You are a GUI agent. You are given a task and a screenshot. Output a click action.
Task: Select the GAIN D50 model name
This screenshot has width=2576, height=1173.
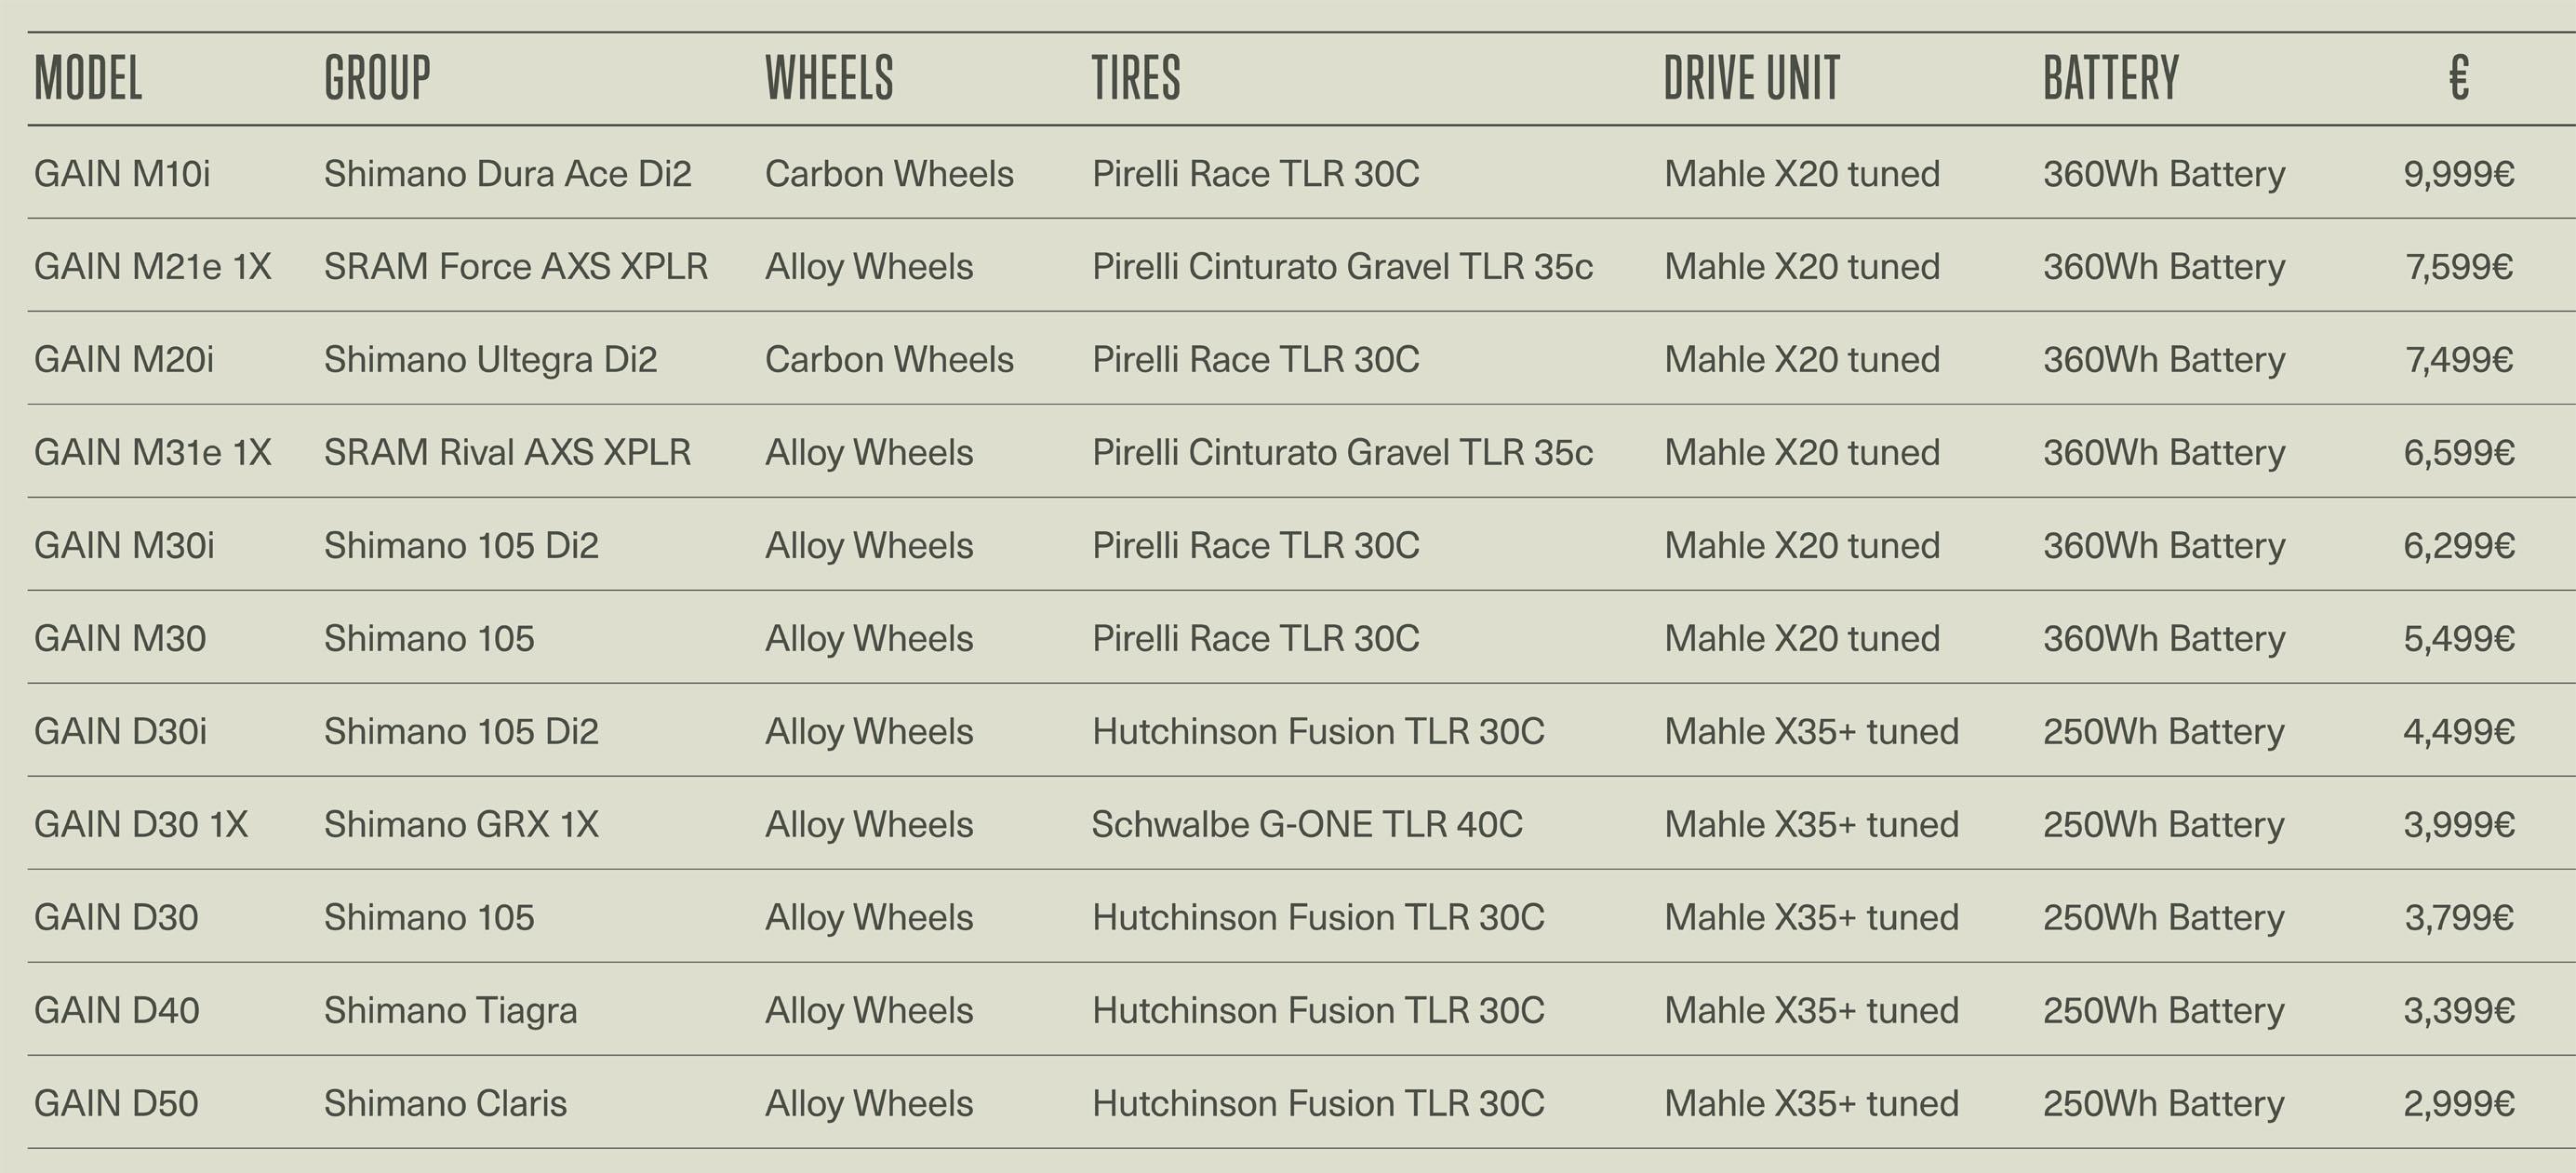tap(116, 1104)
